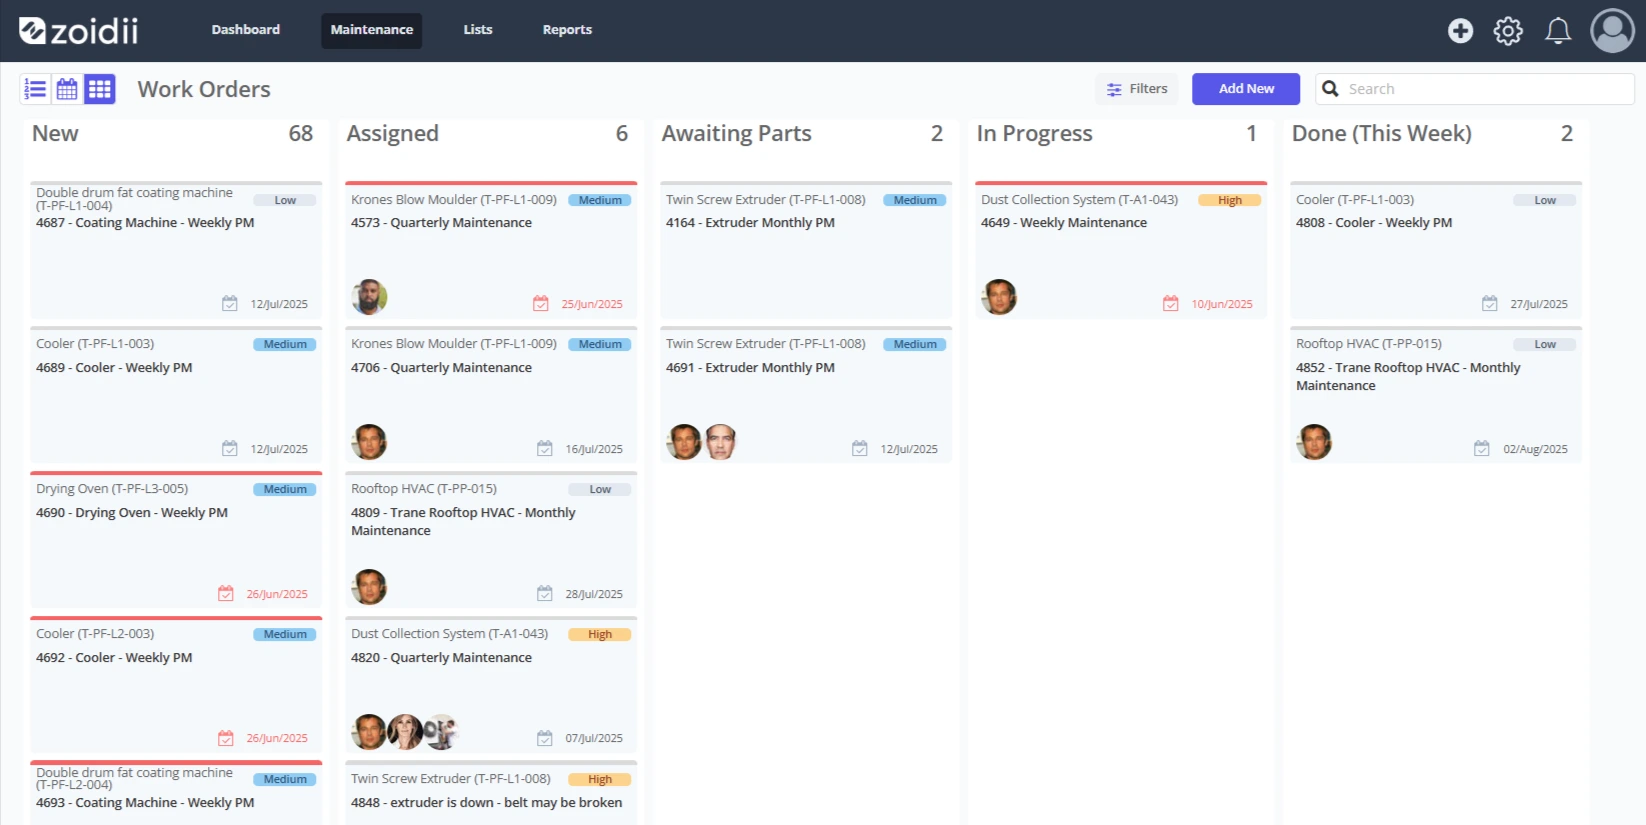
Task: Open work order 4691 Extruder Monthly PM
Action: pyautogui.click(x=806, y=394)
